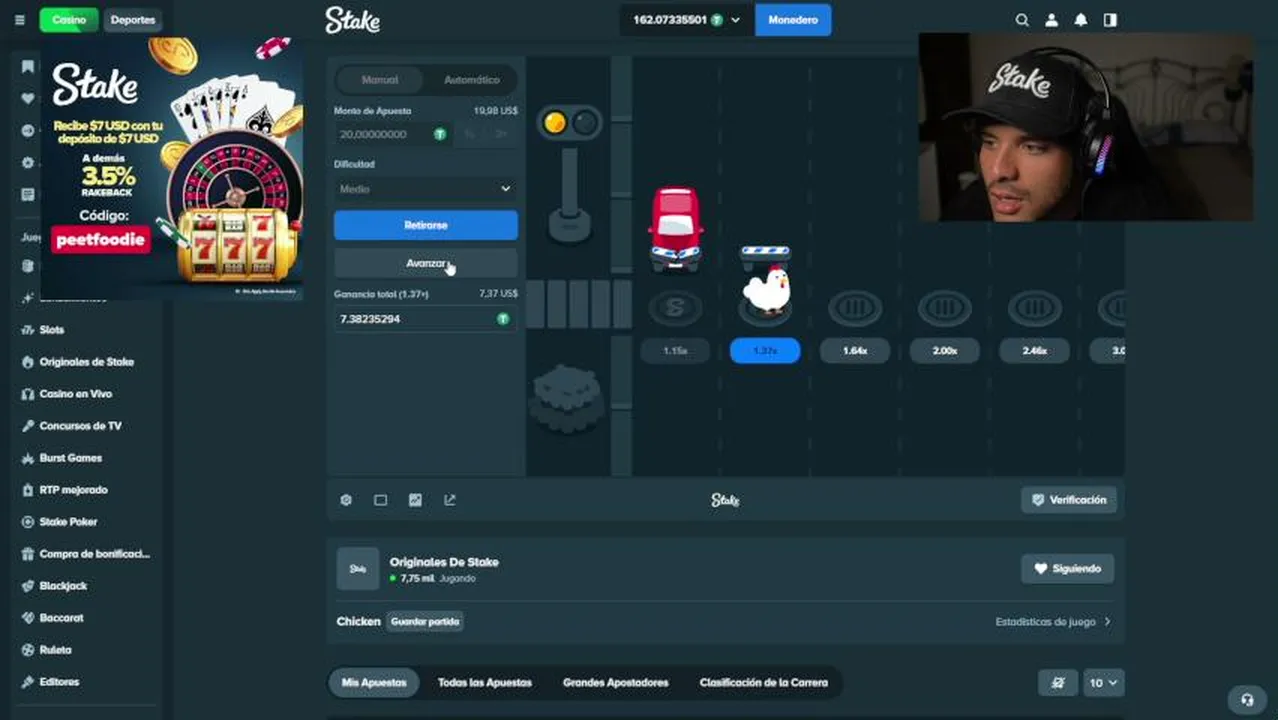Click the 2.46x multiplier pill
This screenshot has height=720, width=1278.
[x=1035, y=351]
